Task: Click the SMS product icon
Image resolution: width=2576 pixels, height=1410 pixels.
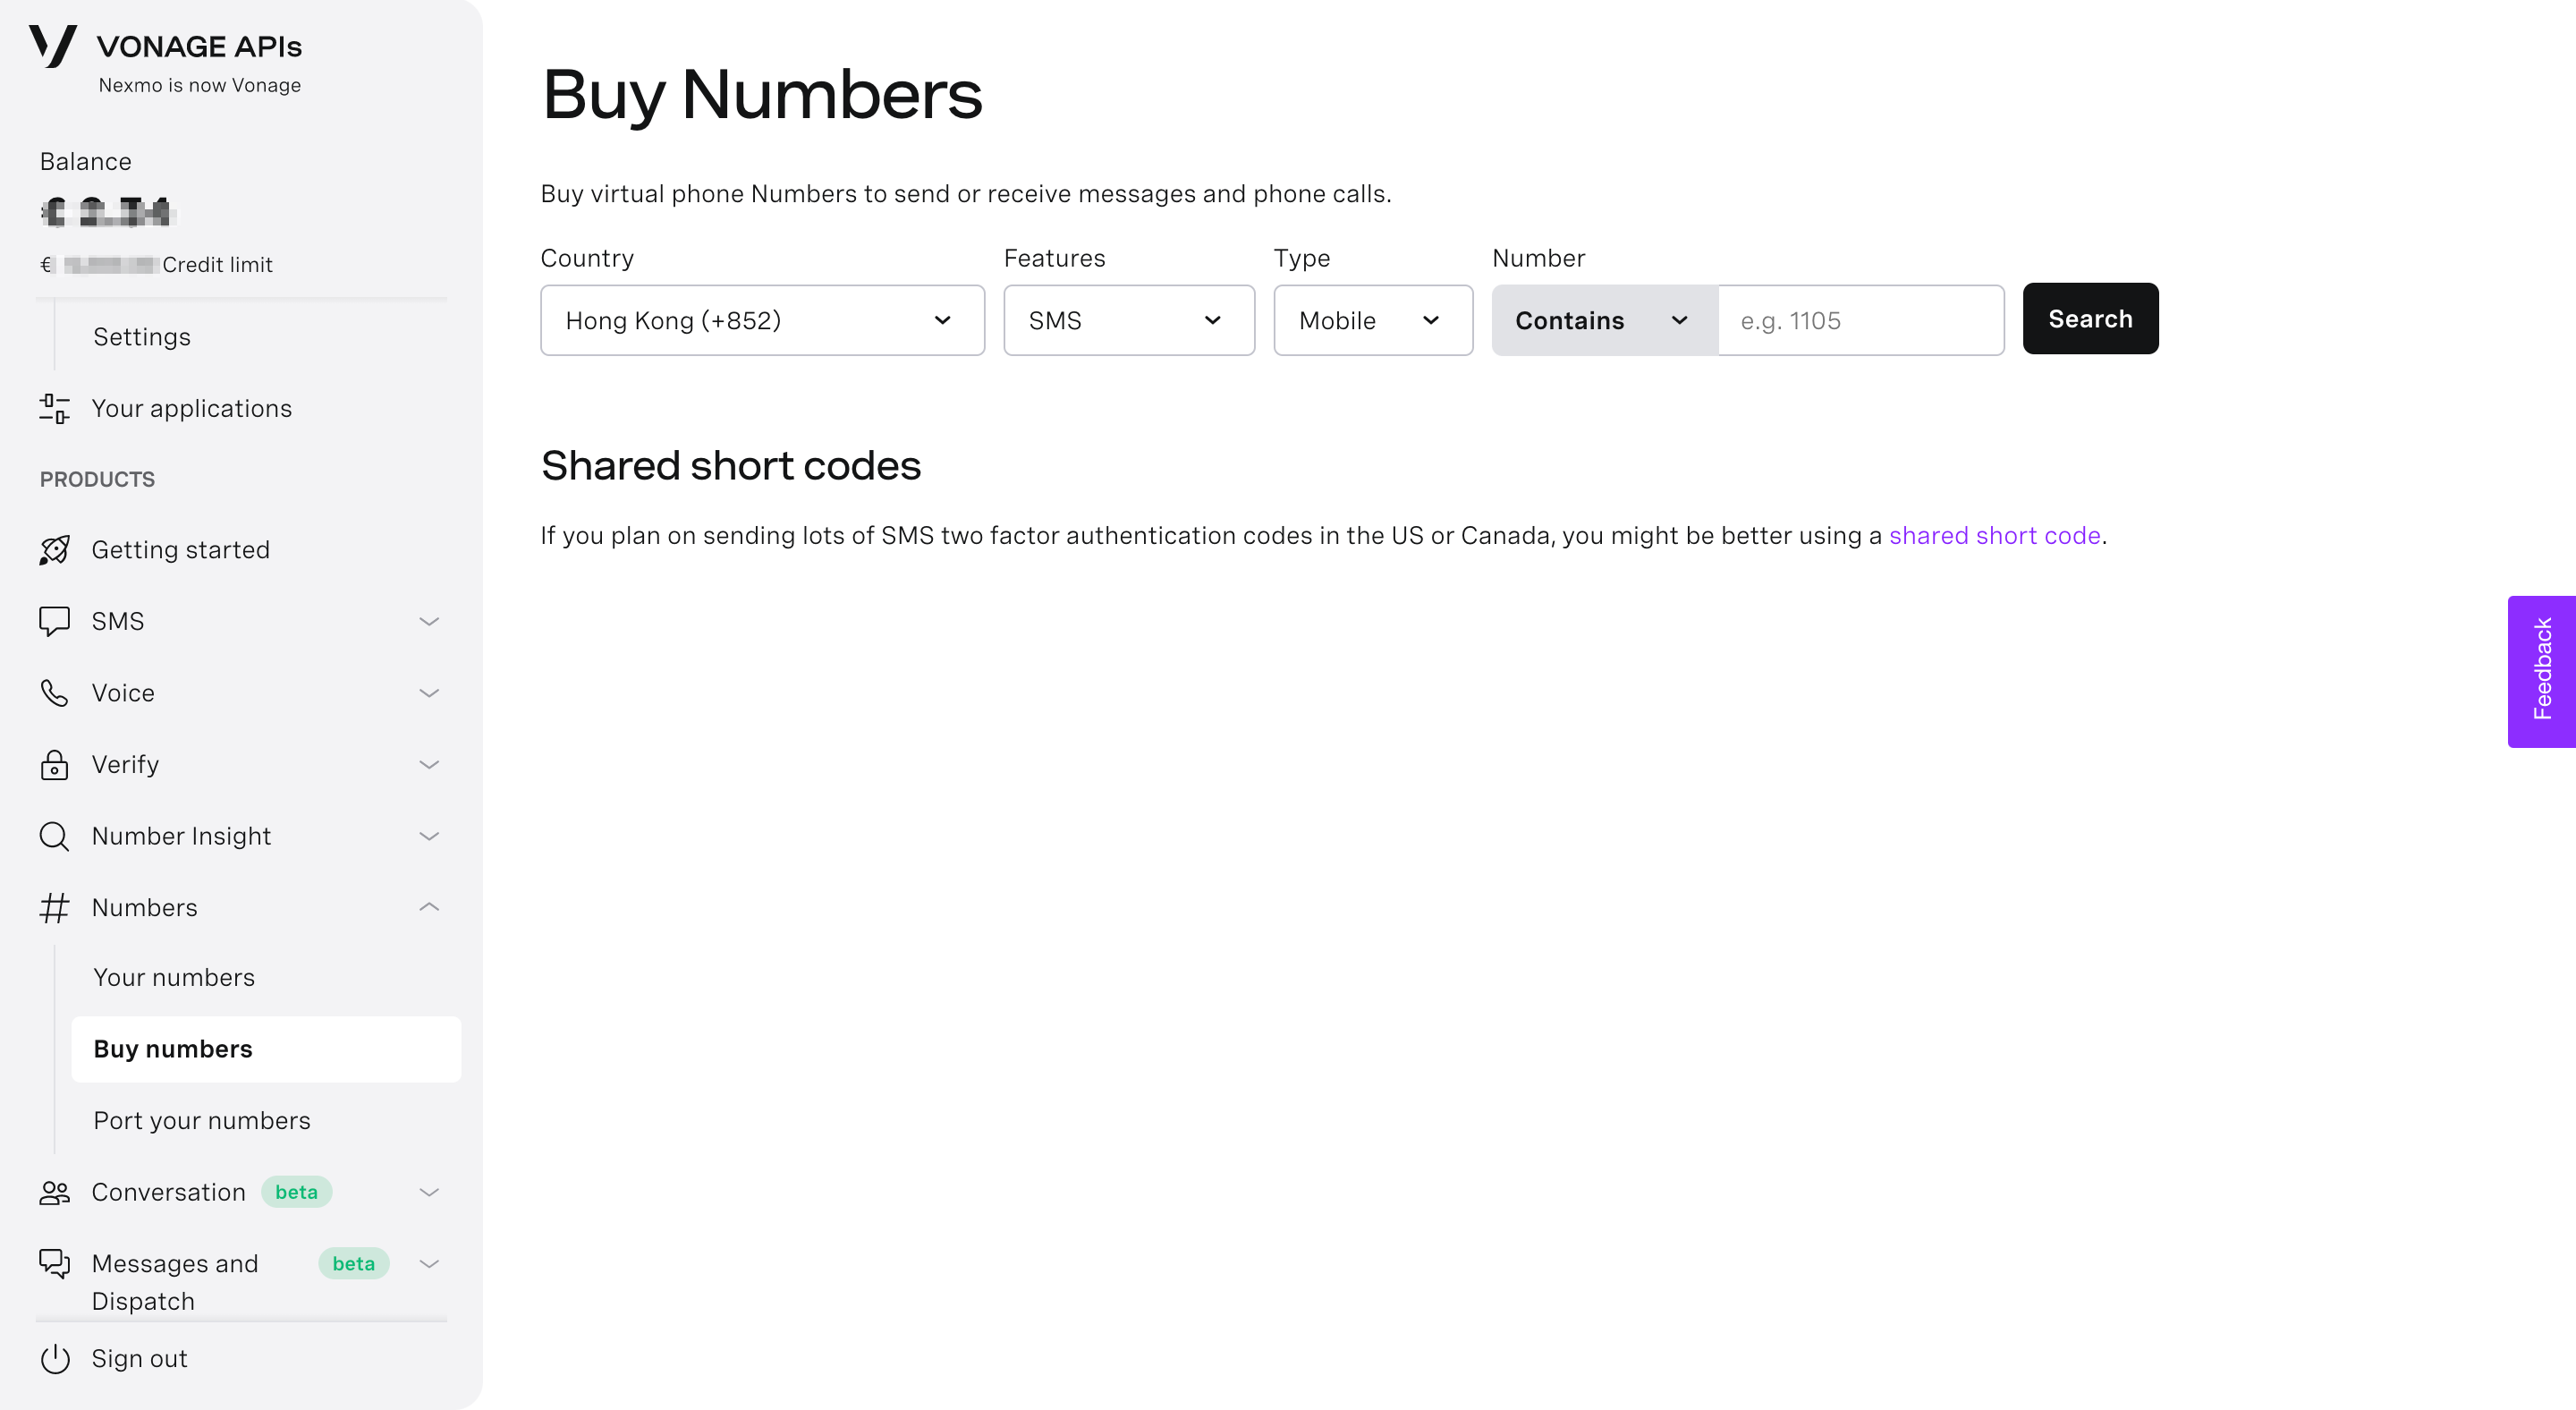Action: click(54, 622)
